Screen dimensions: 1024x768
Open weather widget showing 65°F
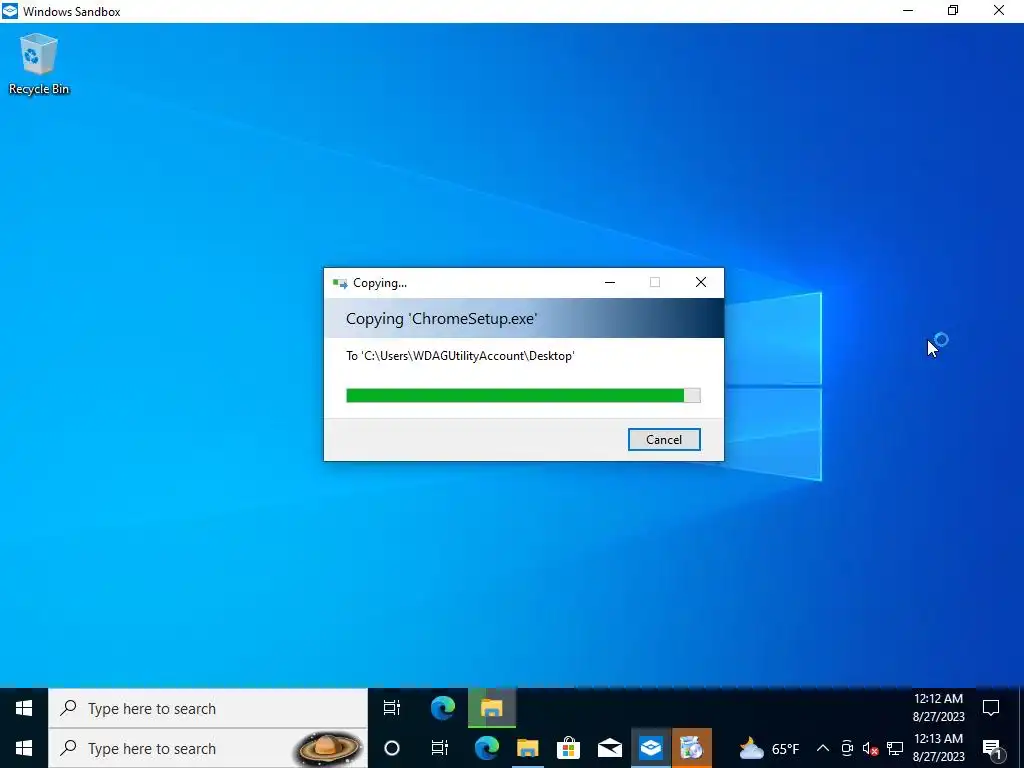click(x=769, y=748)
